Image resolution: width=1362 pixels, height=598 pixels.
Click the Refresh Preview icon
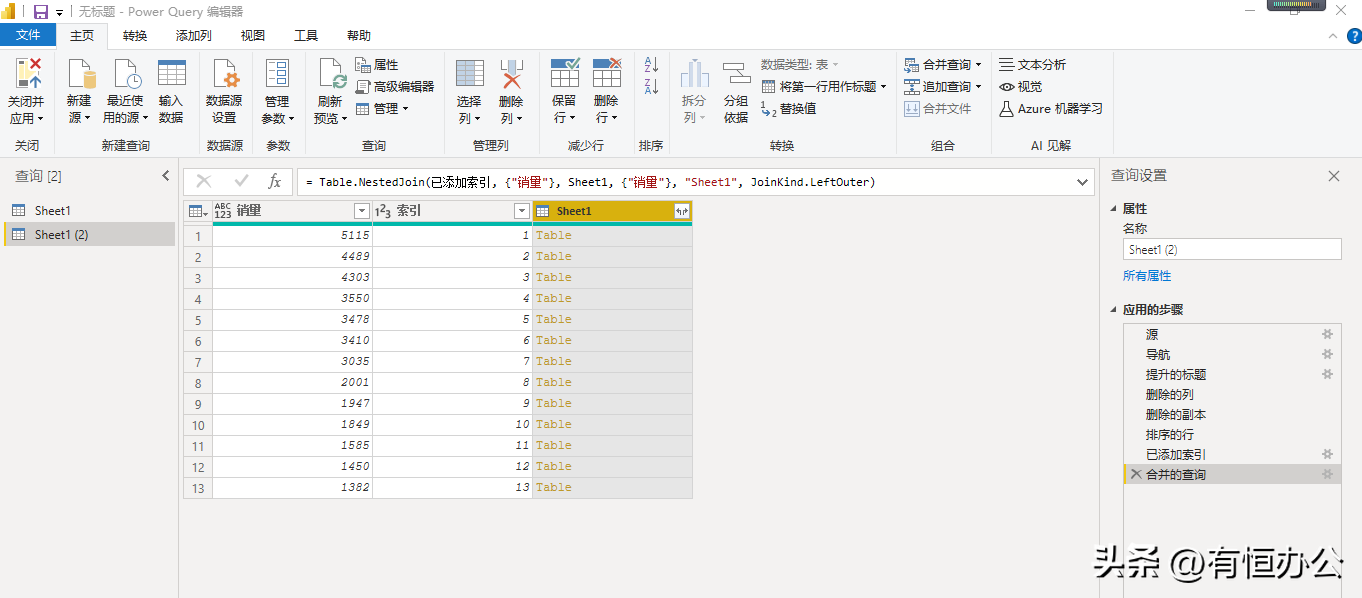click(x=331, y=74)
